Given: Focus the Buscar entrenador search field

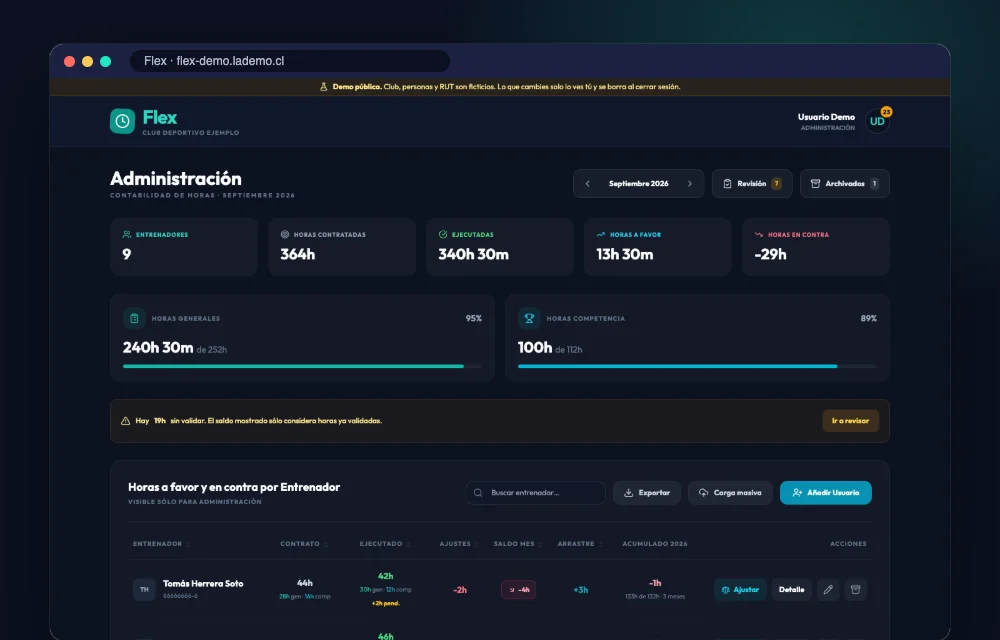Looking at the screenshot, I should click(535, 493).
